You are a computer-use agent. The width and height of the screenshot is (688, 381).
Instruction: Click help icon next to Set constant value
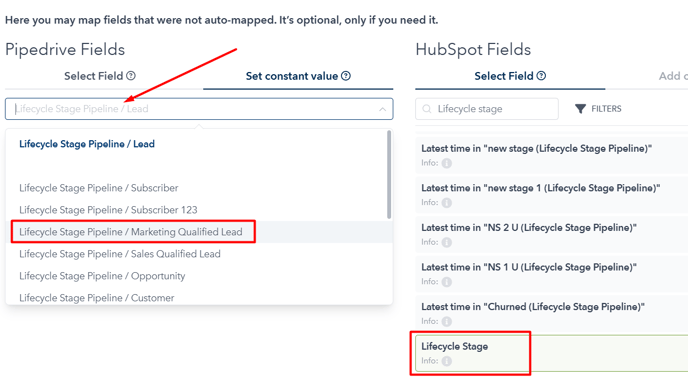(346, 76)
